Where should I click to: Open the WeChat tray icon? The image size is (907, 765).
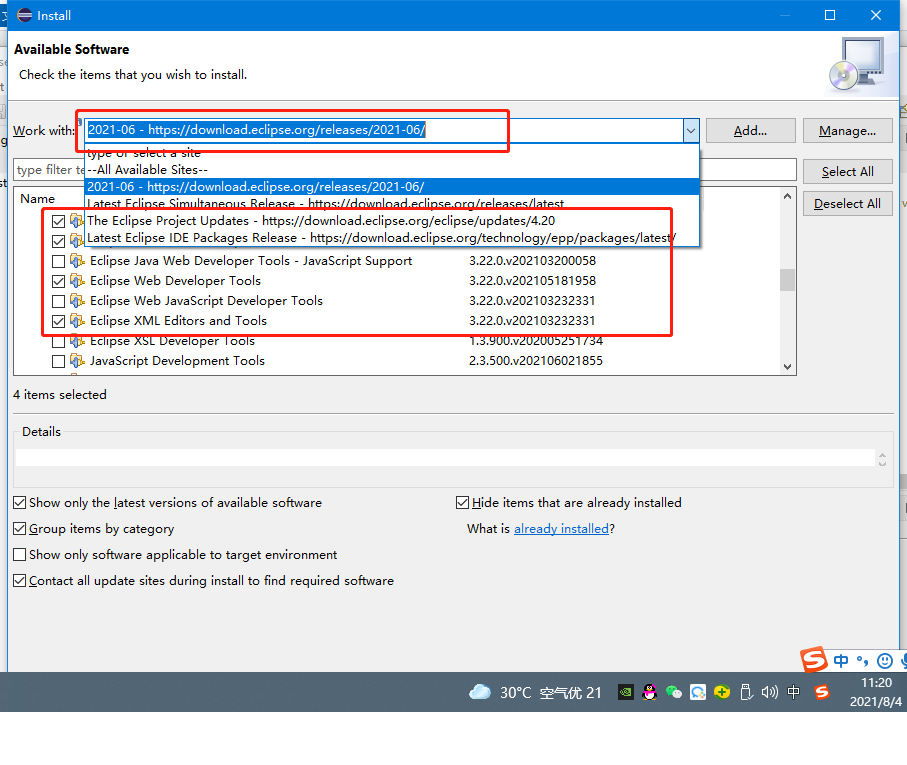[674, 692]
